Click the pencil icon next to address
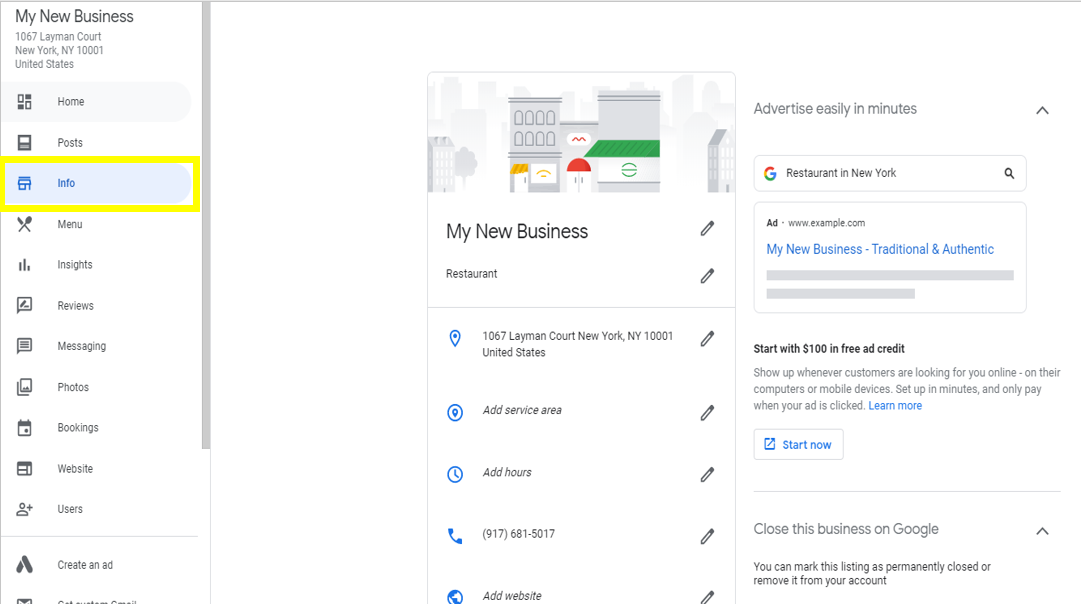Screen dimensions: 1081x604 click(707, 339)
